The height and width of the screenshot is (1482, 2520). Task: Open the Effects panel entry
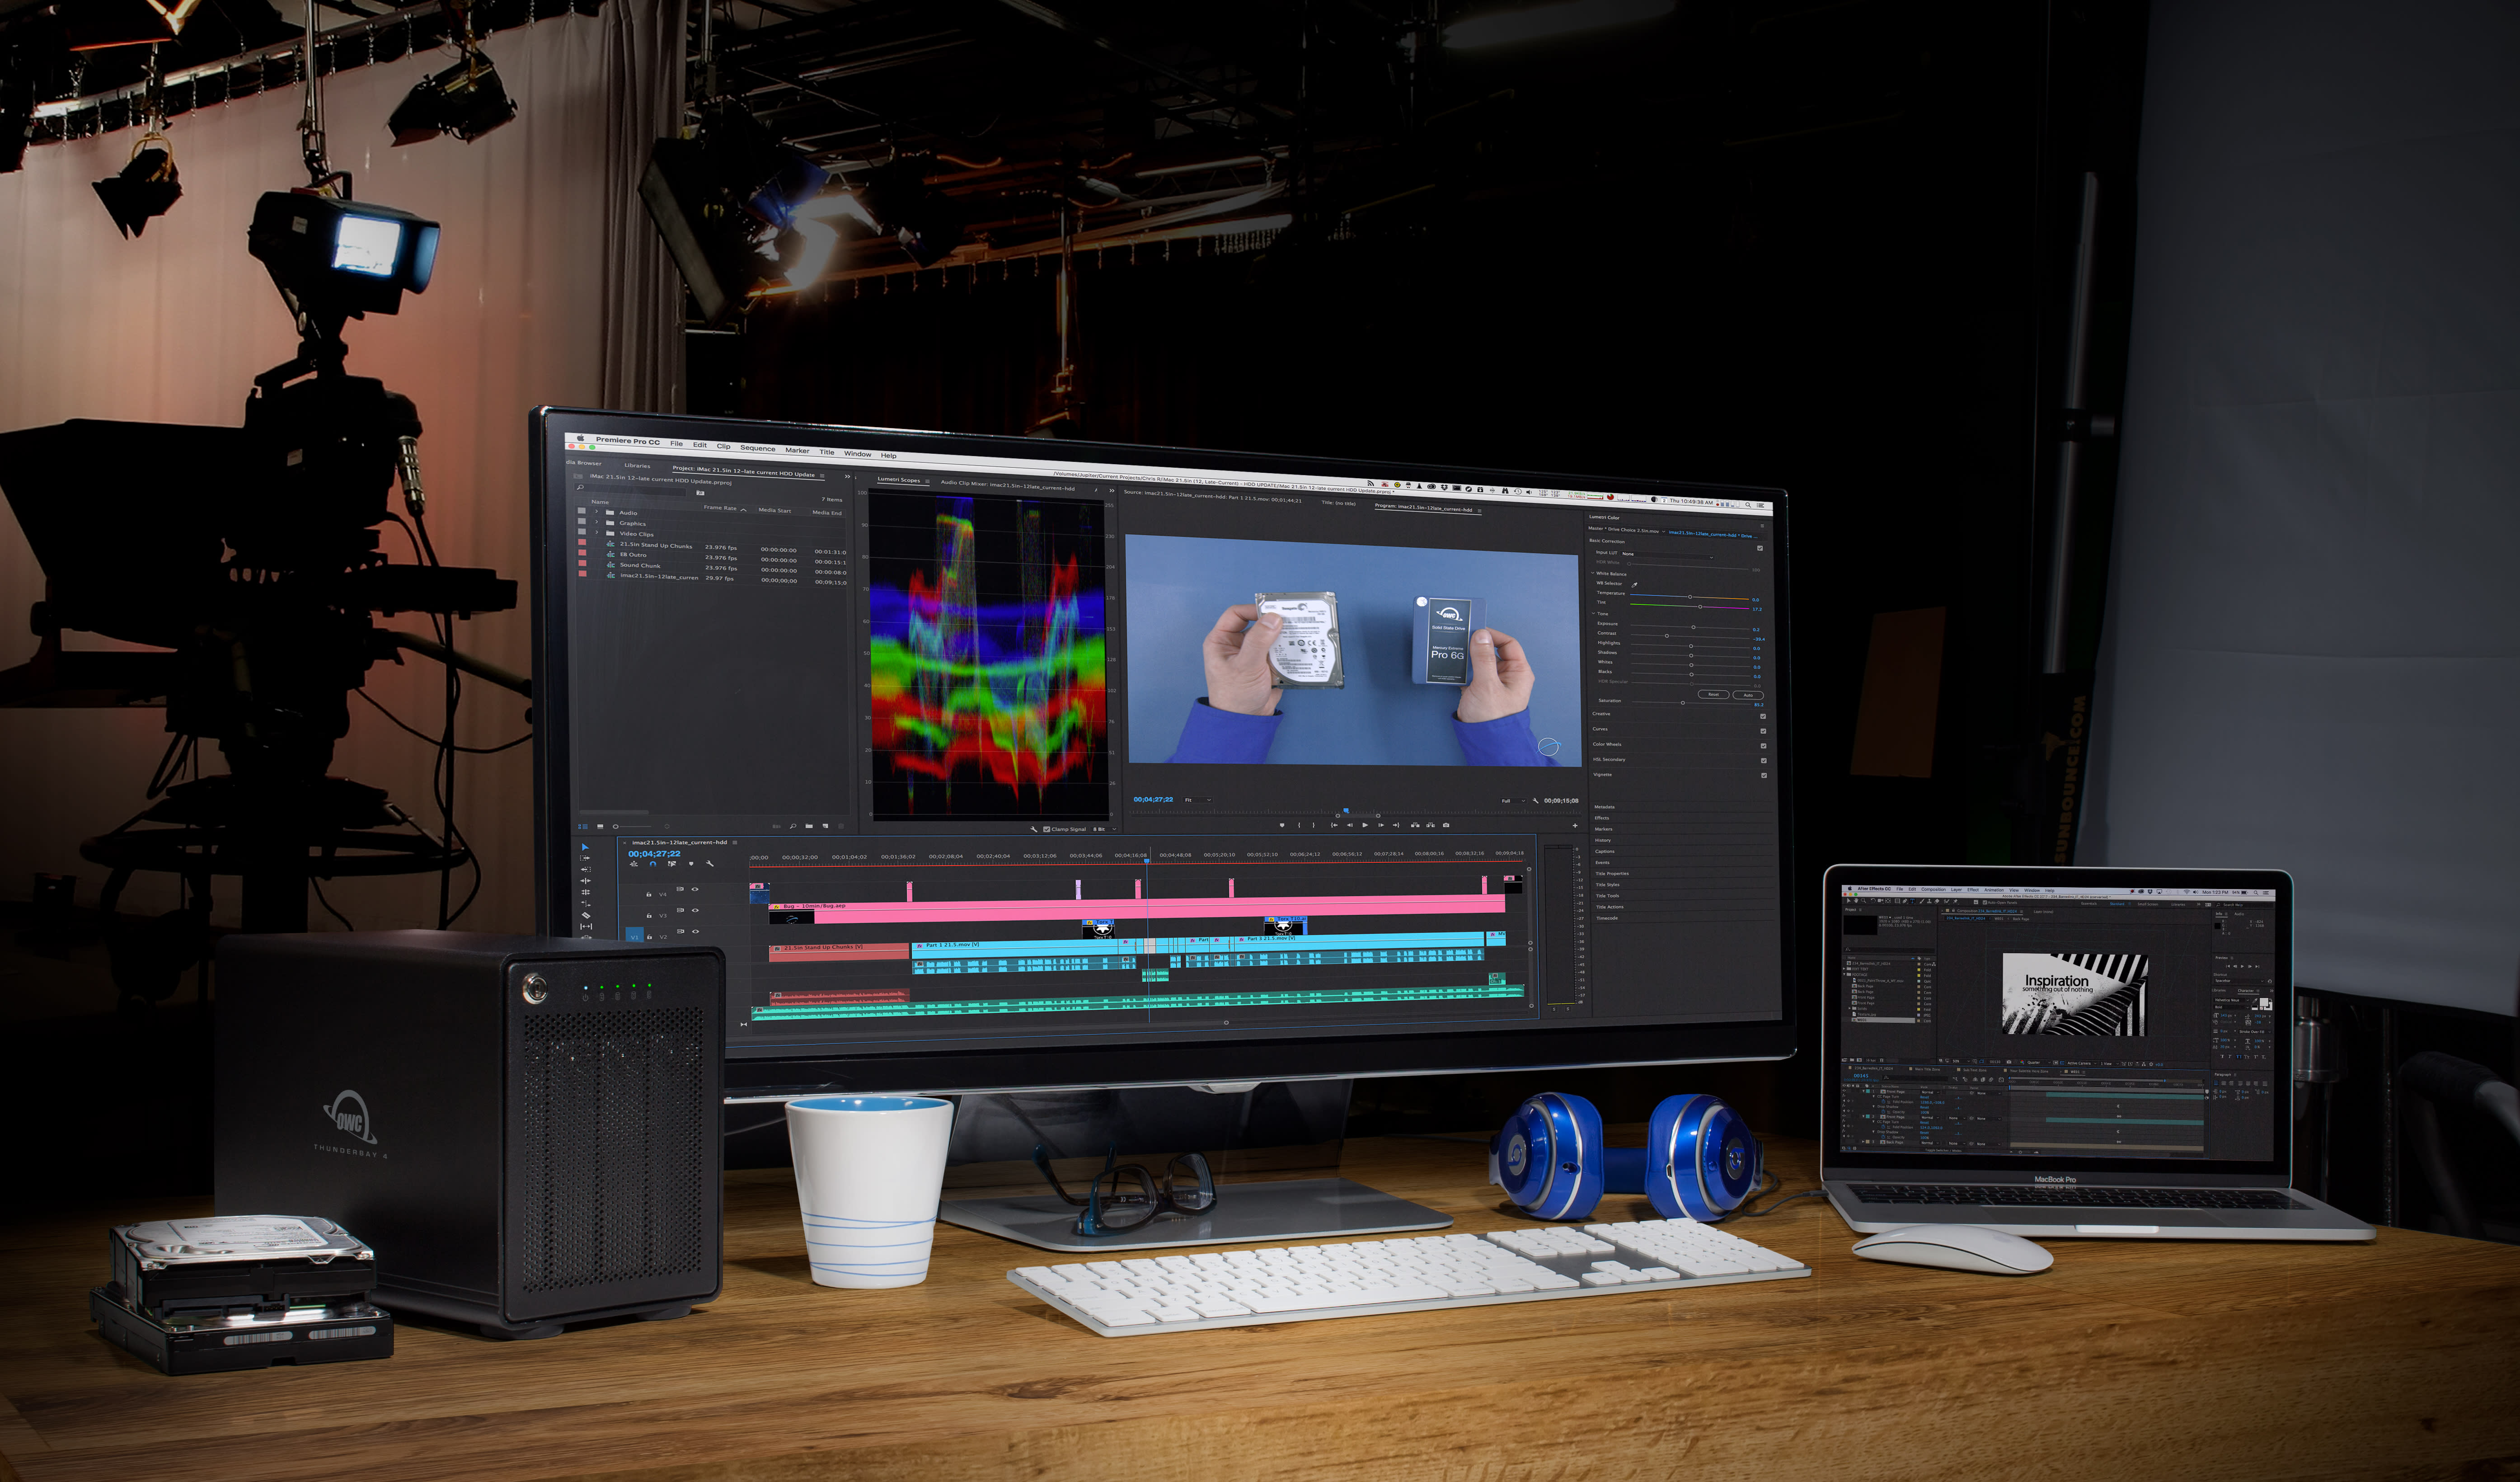pyautogui.click(x=1602, y=818)
